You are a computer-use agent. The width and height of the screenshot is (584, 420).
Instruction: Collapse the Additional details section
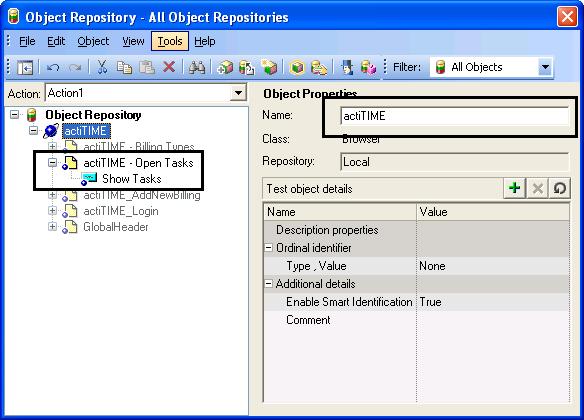point(268,284)
